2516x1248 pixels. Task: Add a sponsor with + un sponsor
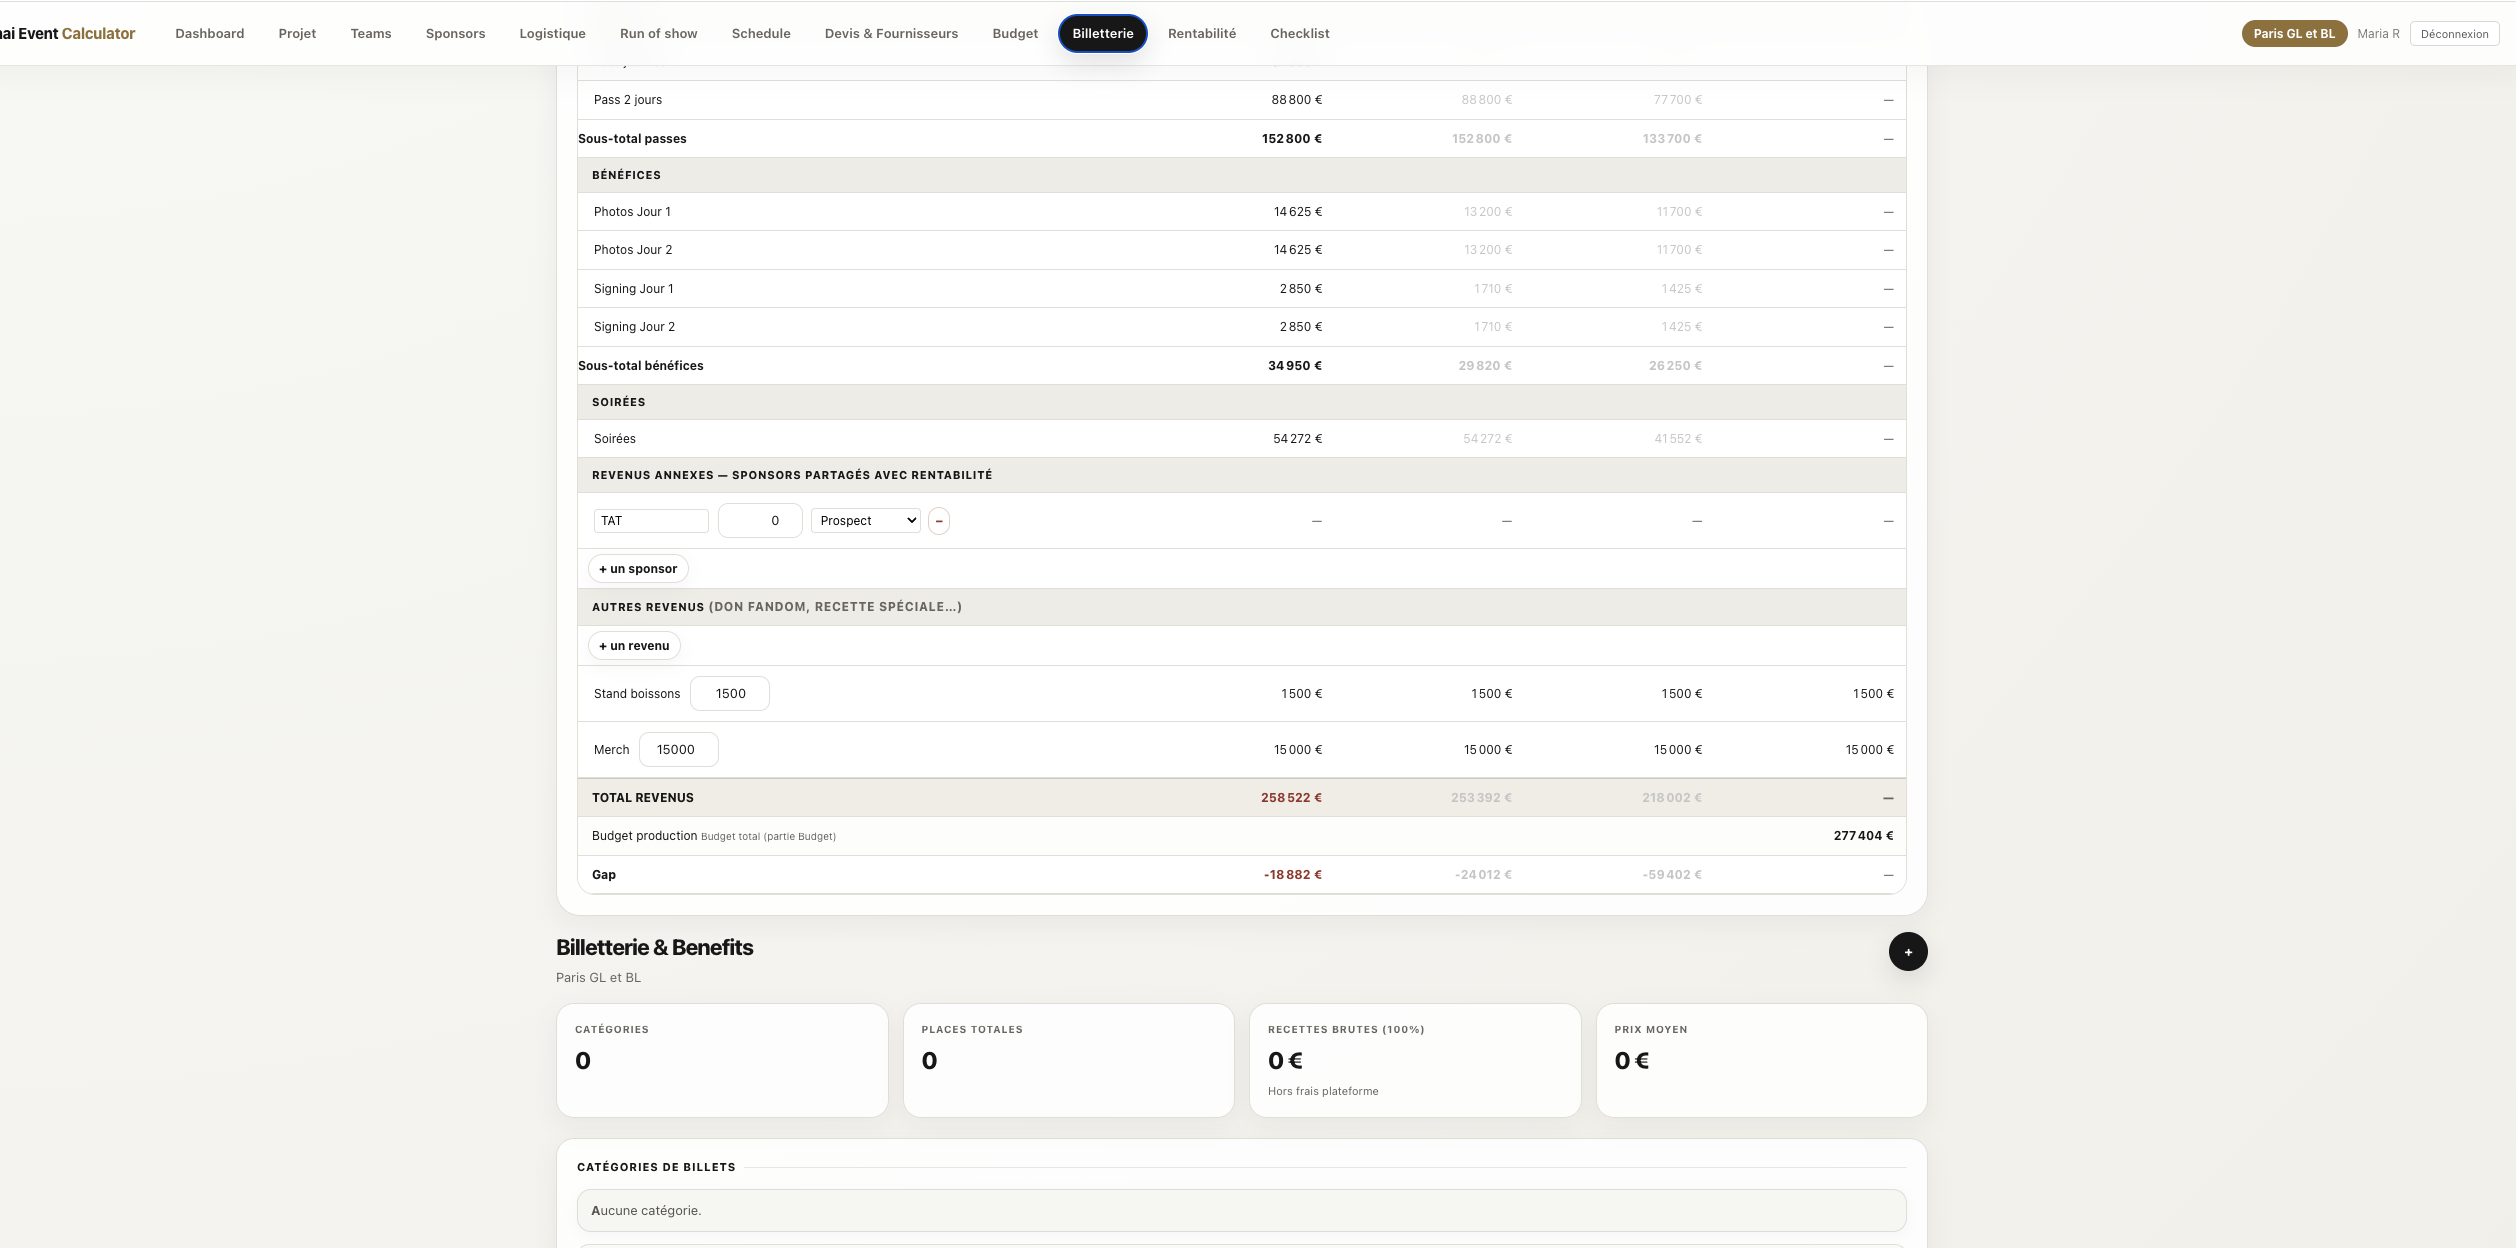tap(638, 569)
